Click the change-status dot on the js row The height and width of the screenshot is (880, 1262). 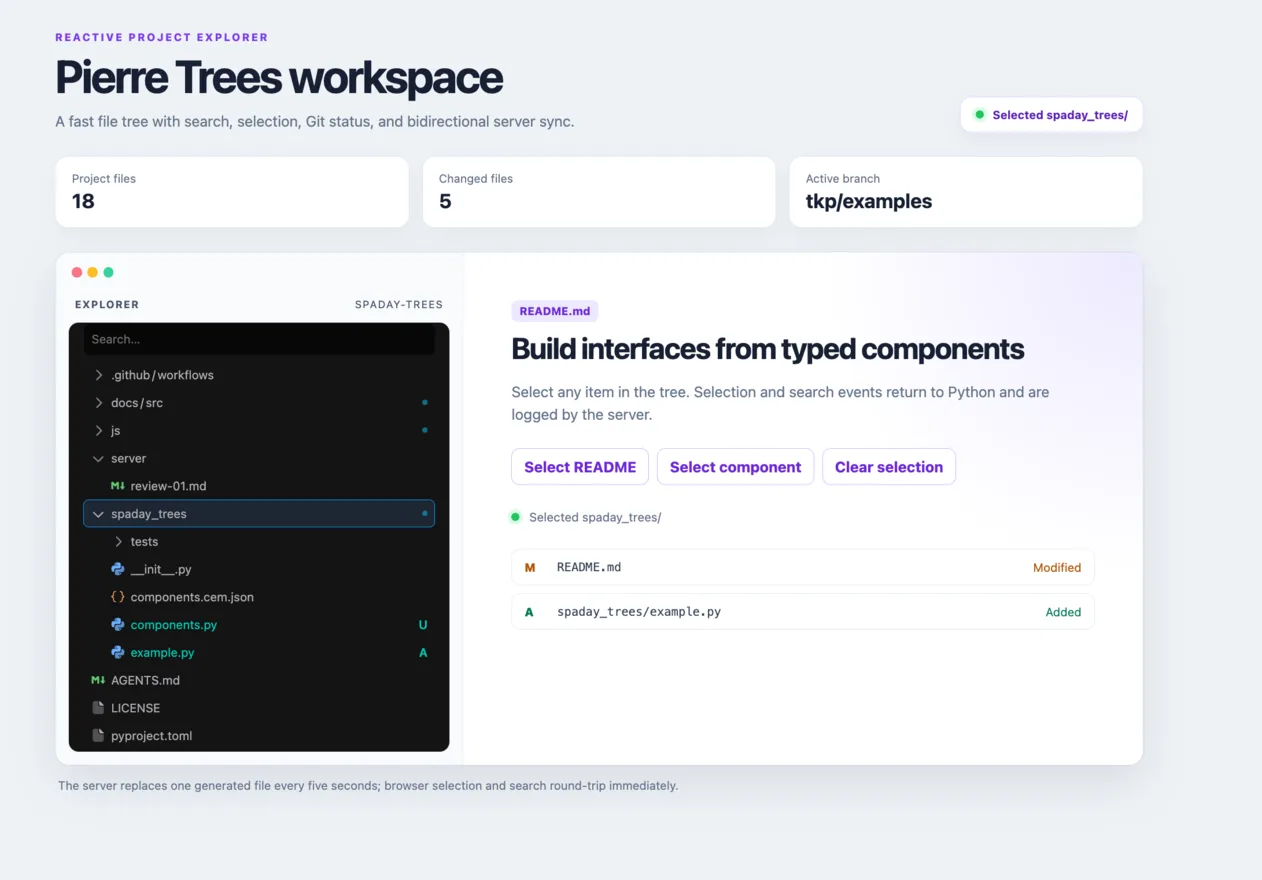[x=425, y=430]
